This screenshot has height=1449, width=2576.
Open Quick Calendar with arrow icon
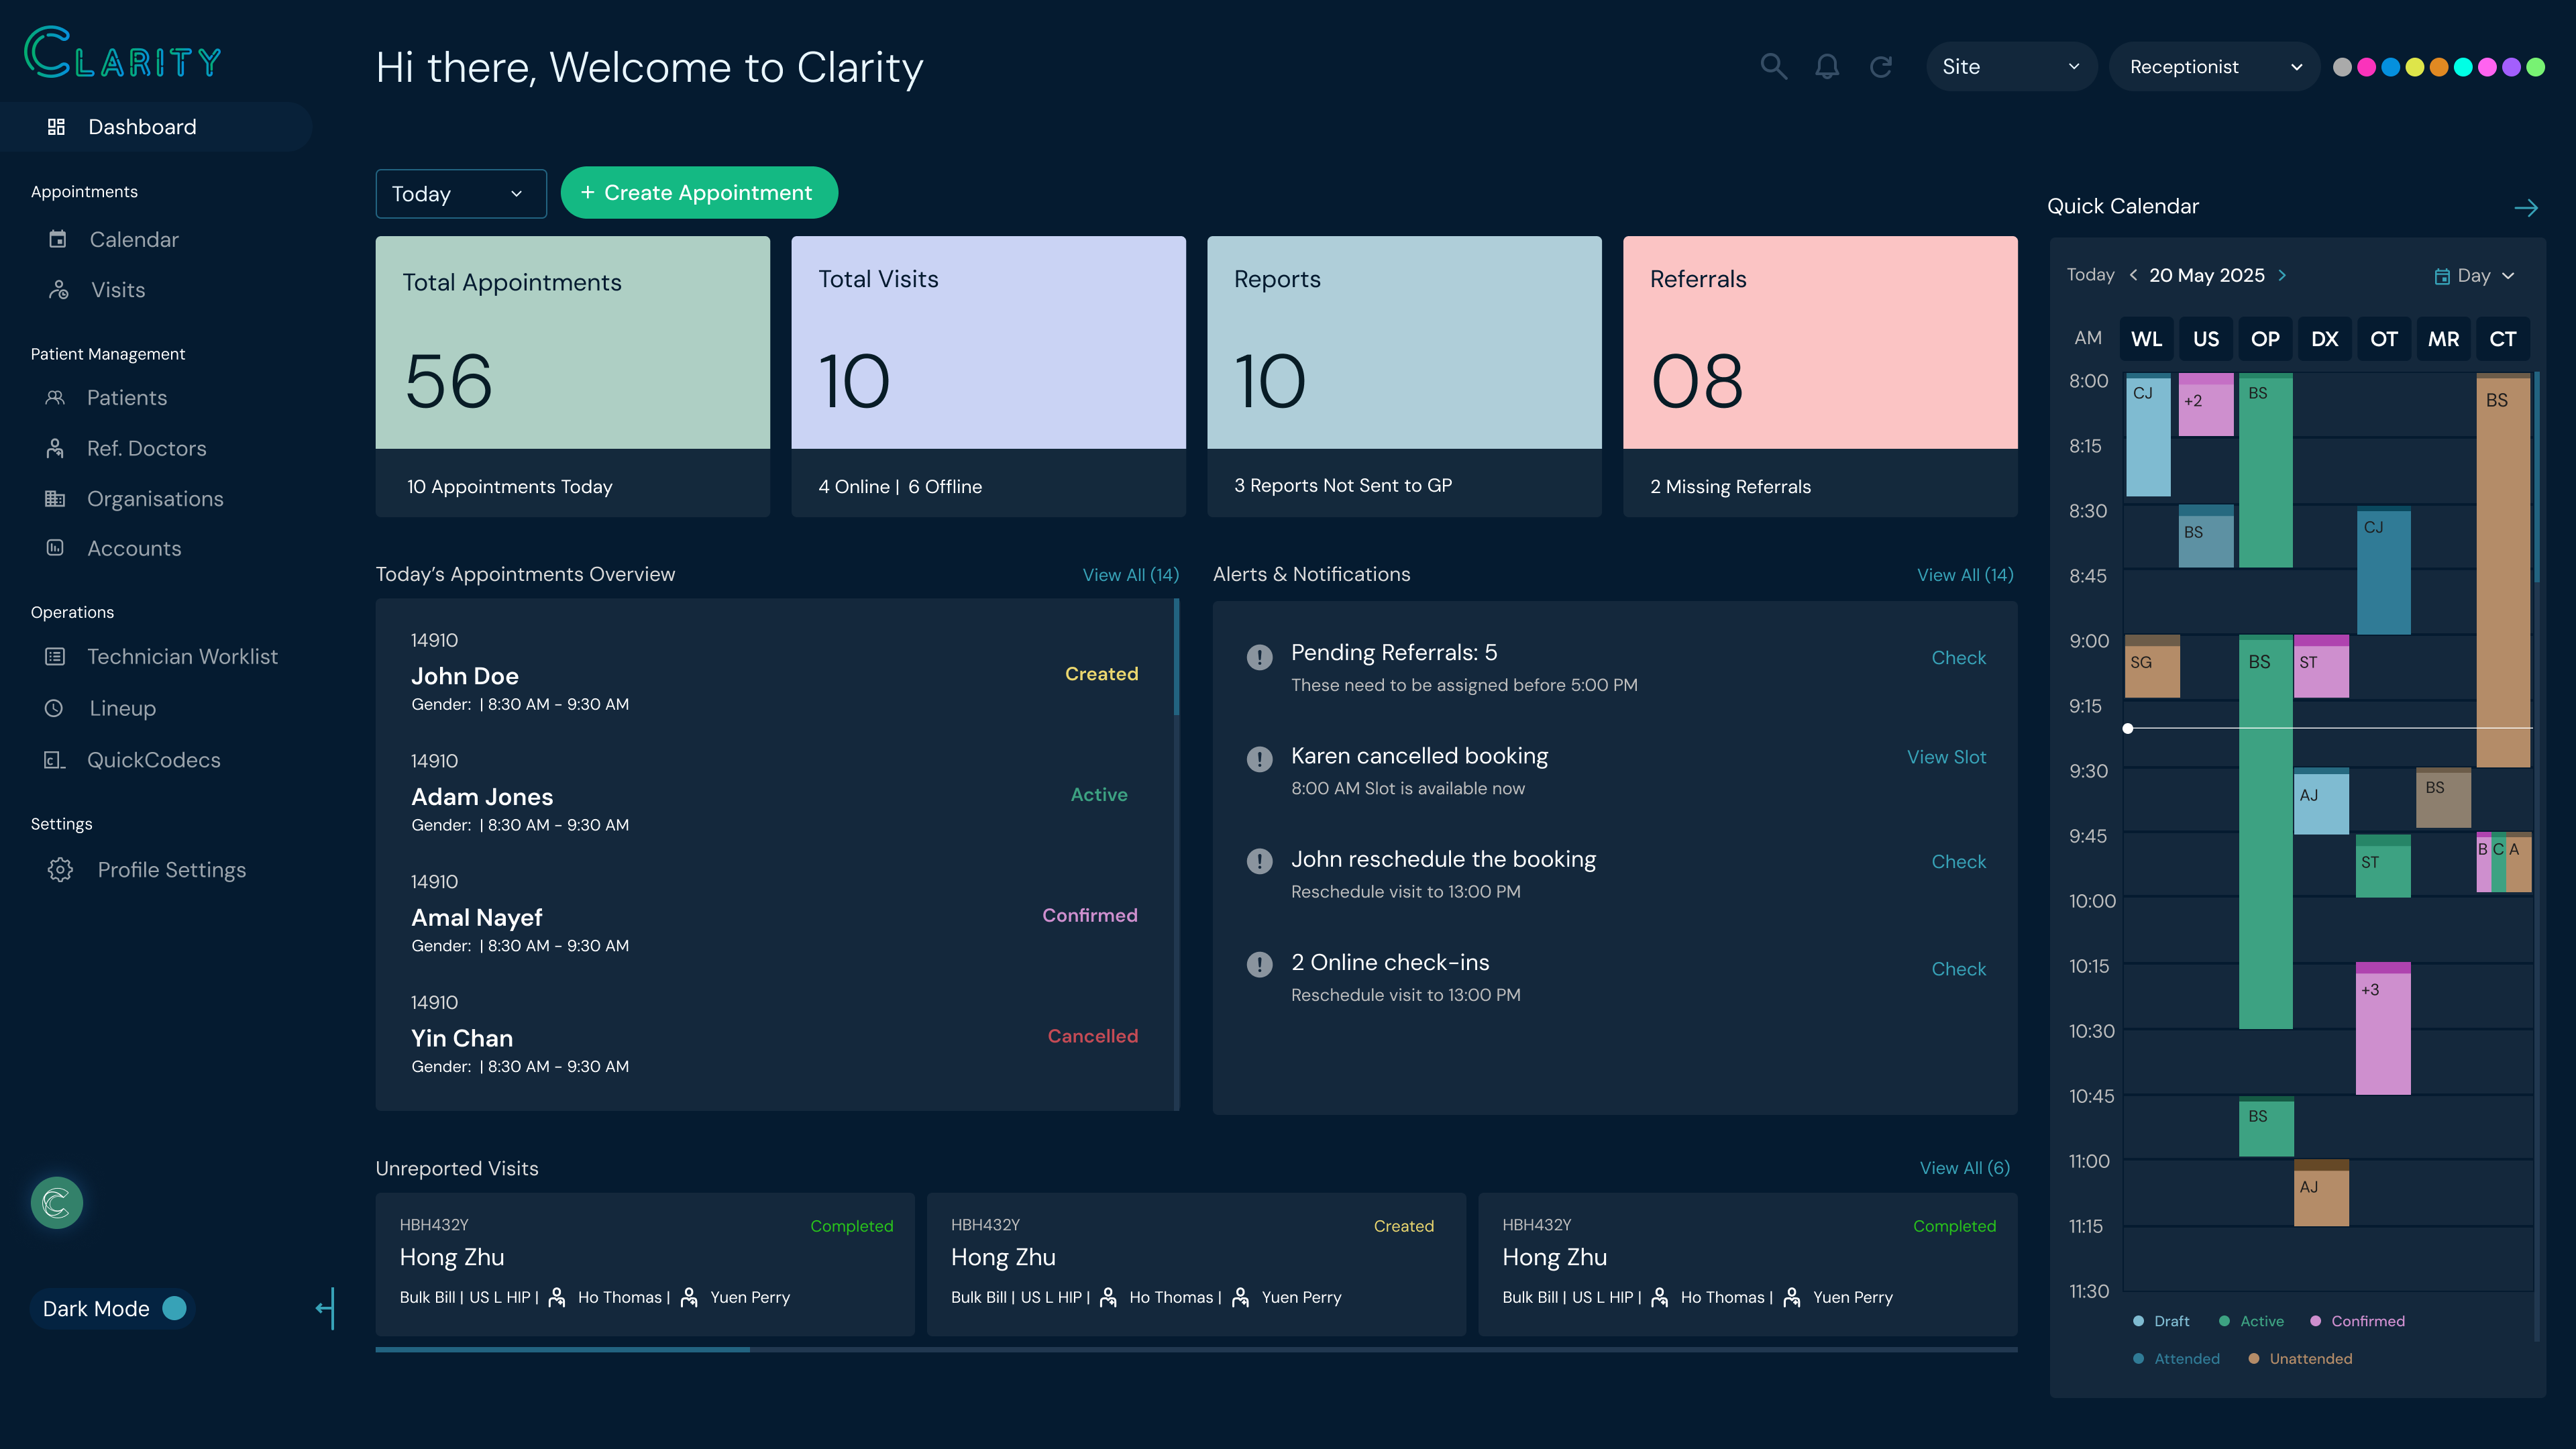pos(2526,208)
